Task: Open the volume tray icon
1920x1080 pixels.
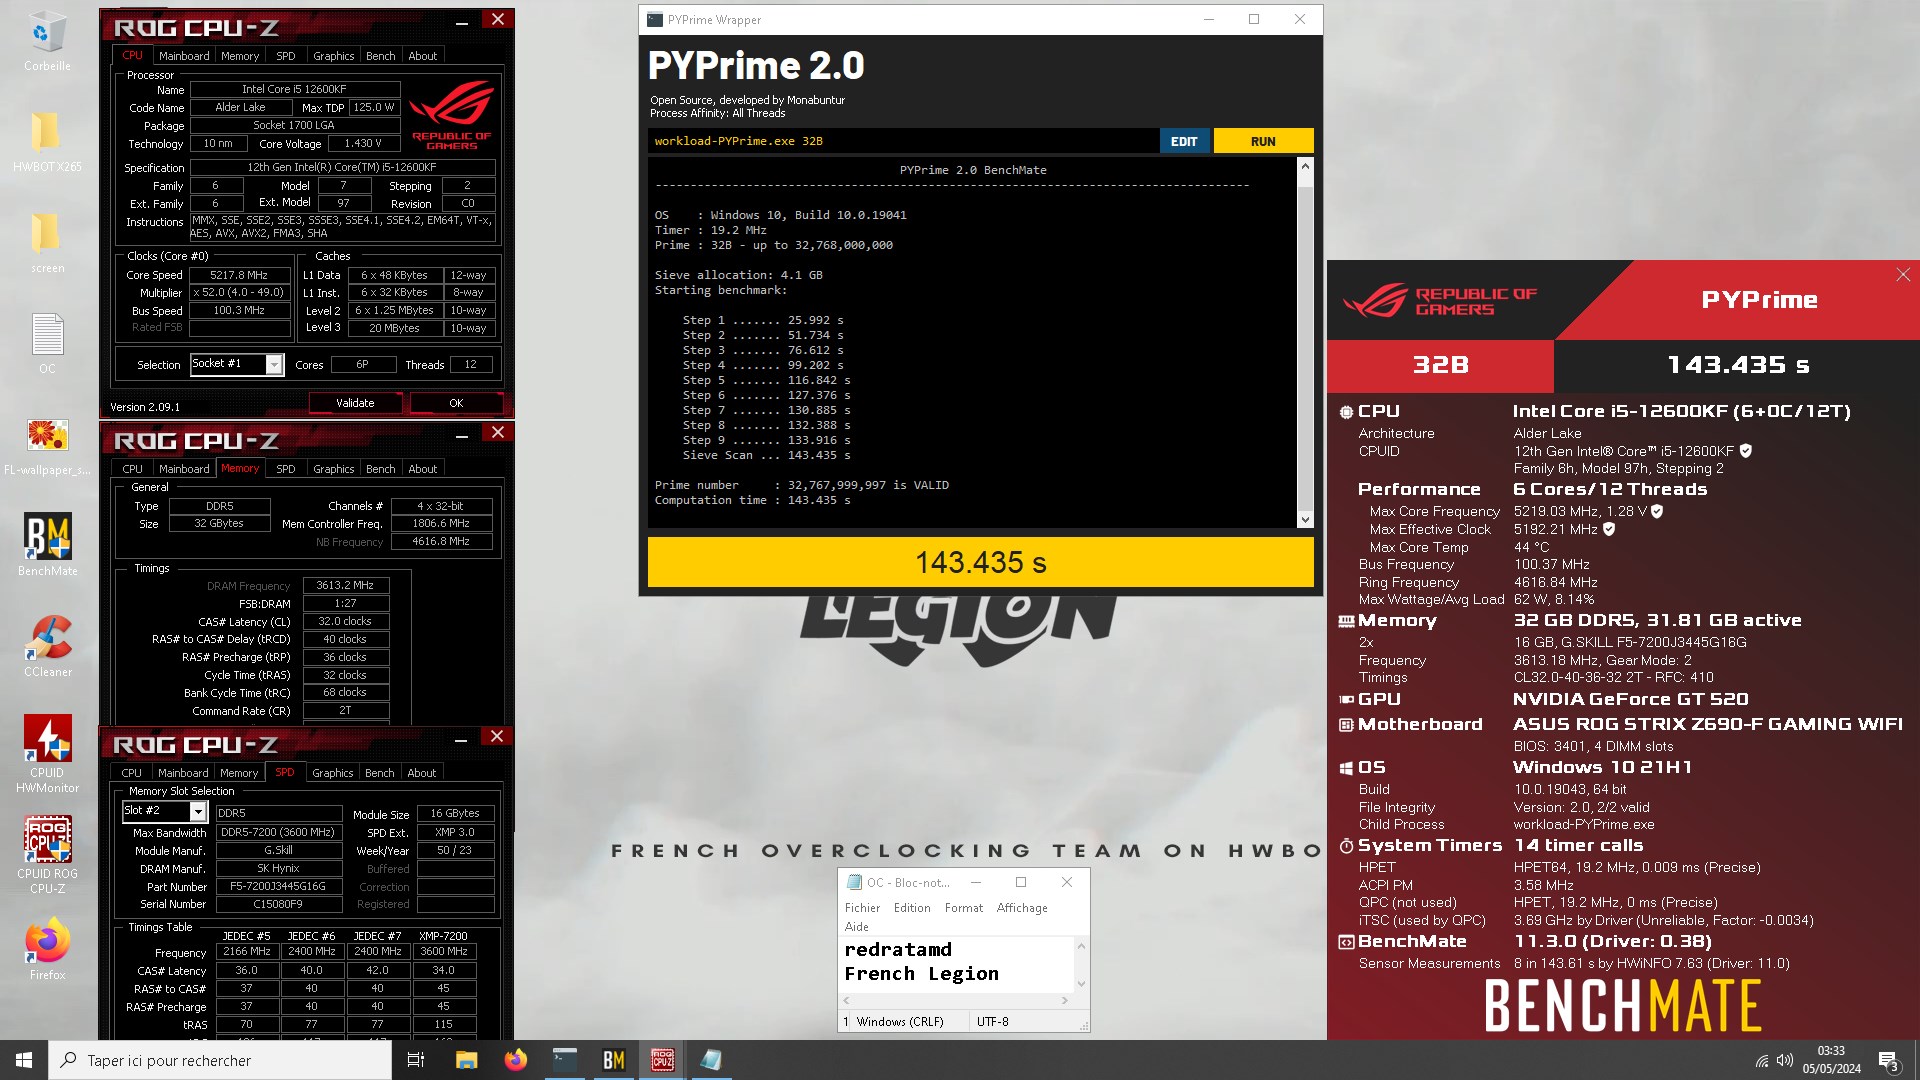Action: (x=1785, y=1061)
